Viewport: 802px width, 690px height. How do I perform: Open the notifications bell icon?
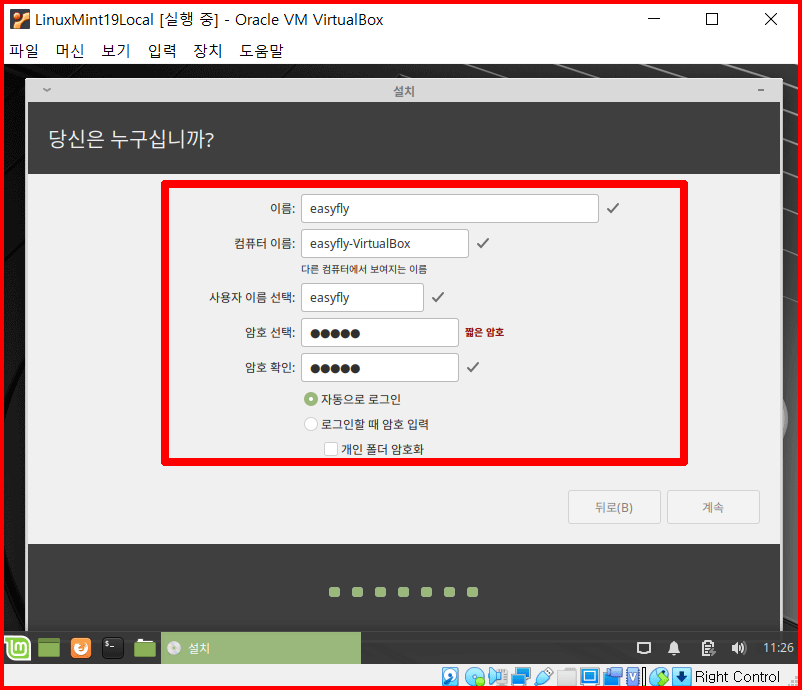[x=674, y=648]
